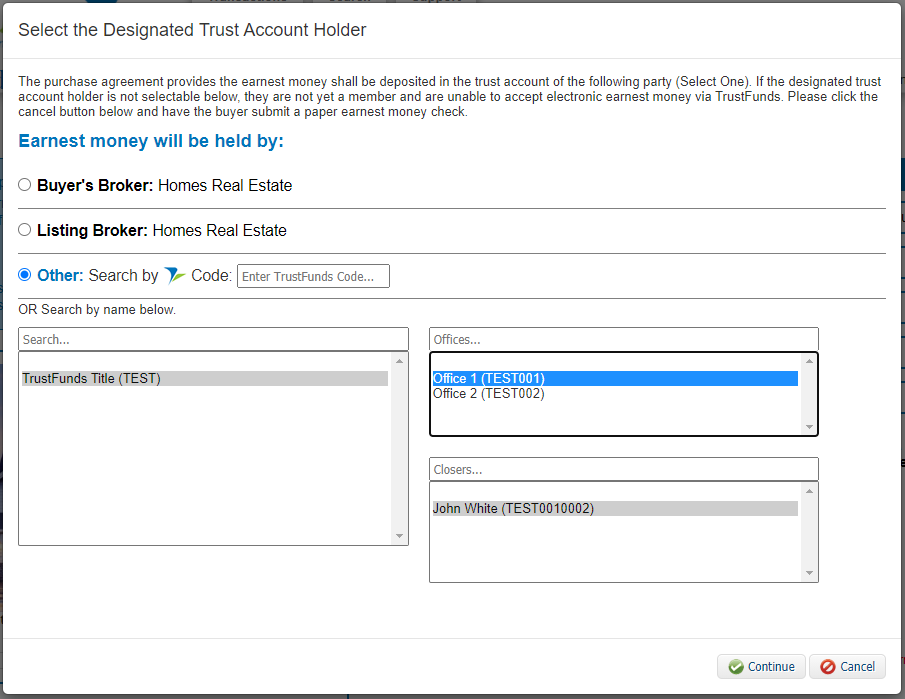The image size is (905, 699).
Task: Click up arrow in Closers list scrollbar
Action: click(x=809, y=491)
